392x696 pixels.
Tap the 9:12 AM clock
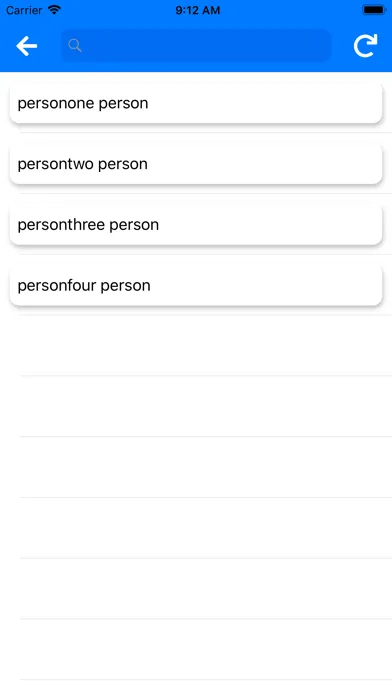point(198,10)
